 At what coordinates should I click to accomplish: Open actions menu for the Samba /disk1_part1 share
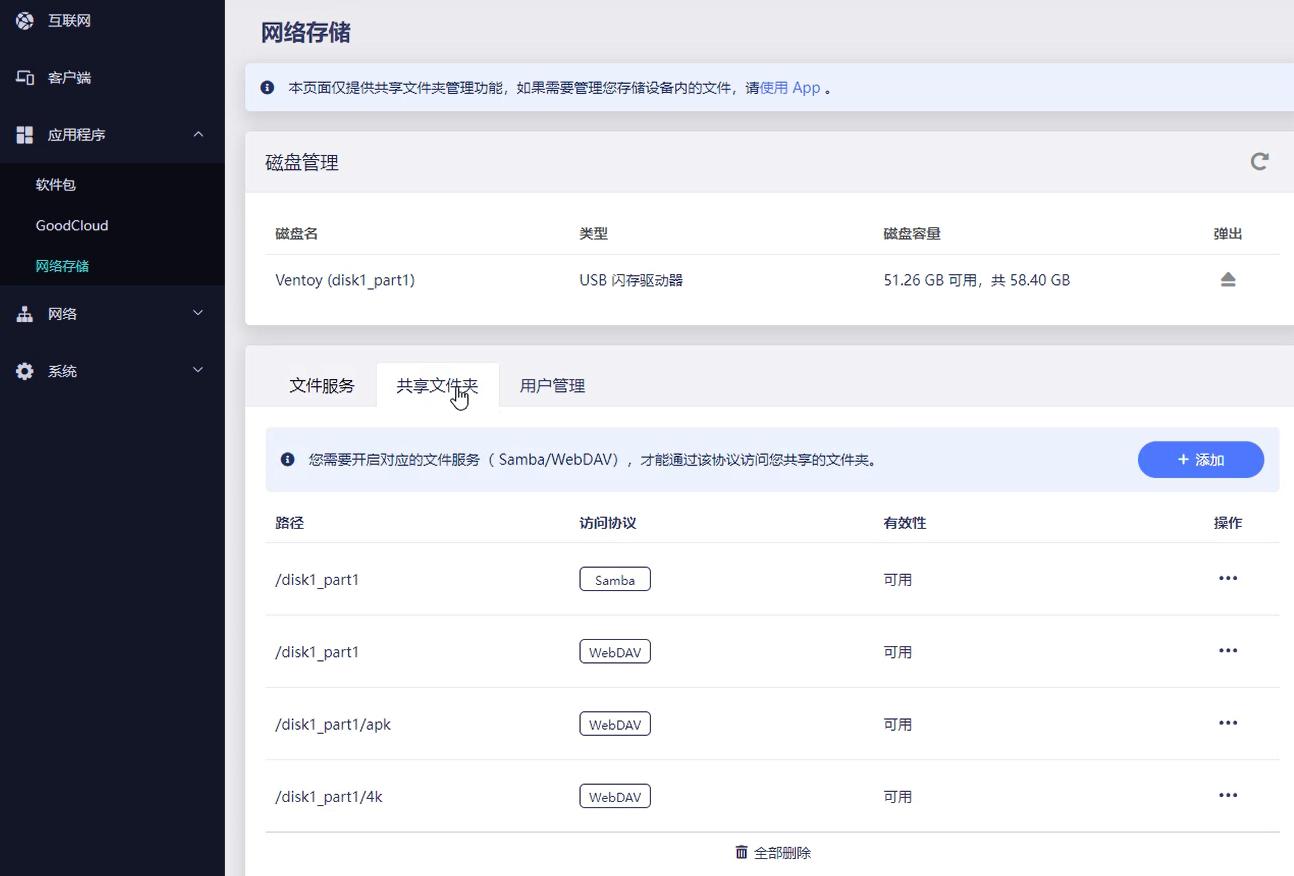(1227, 578)
